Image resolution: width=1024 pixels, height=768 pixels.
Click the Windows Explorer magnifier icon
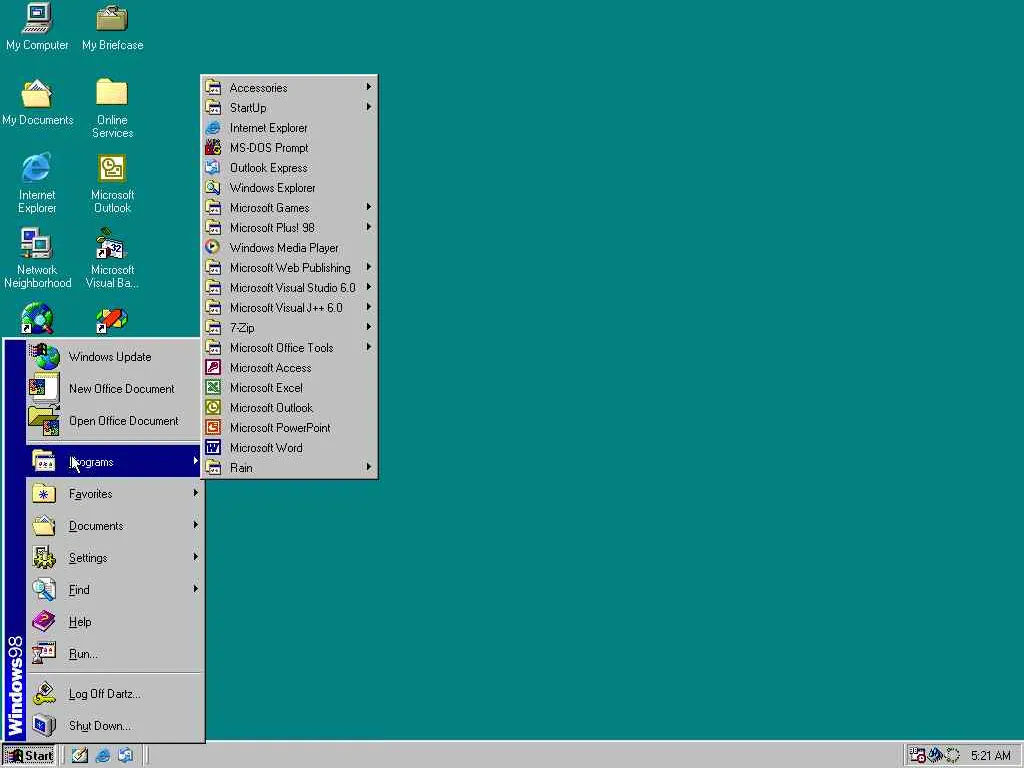213,187
